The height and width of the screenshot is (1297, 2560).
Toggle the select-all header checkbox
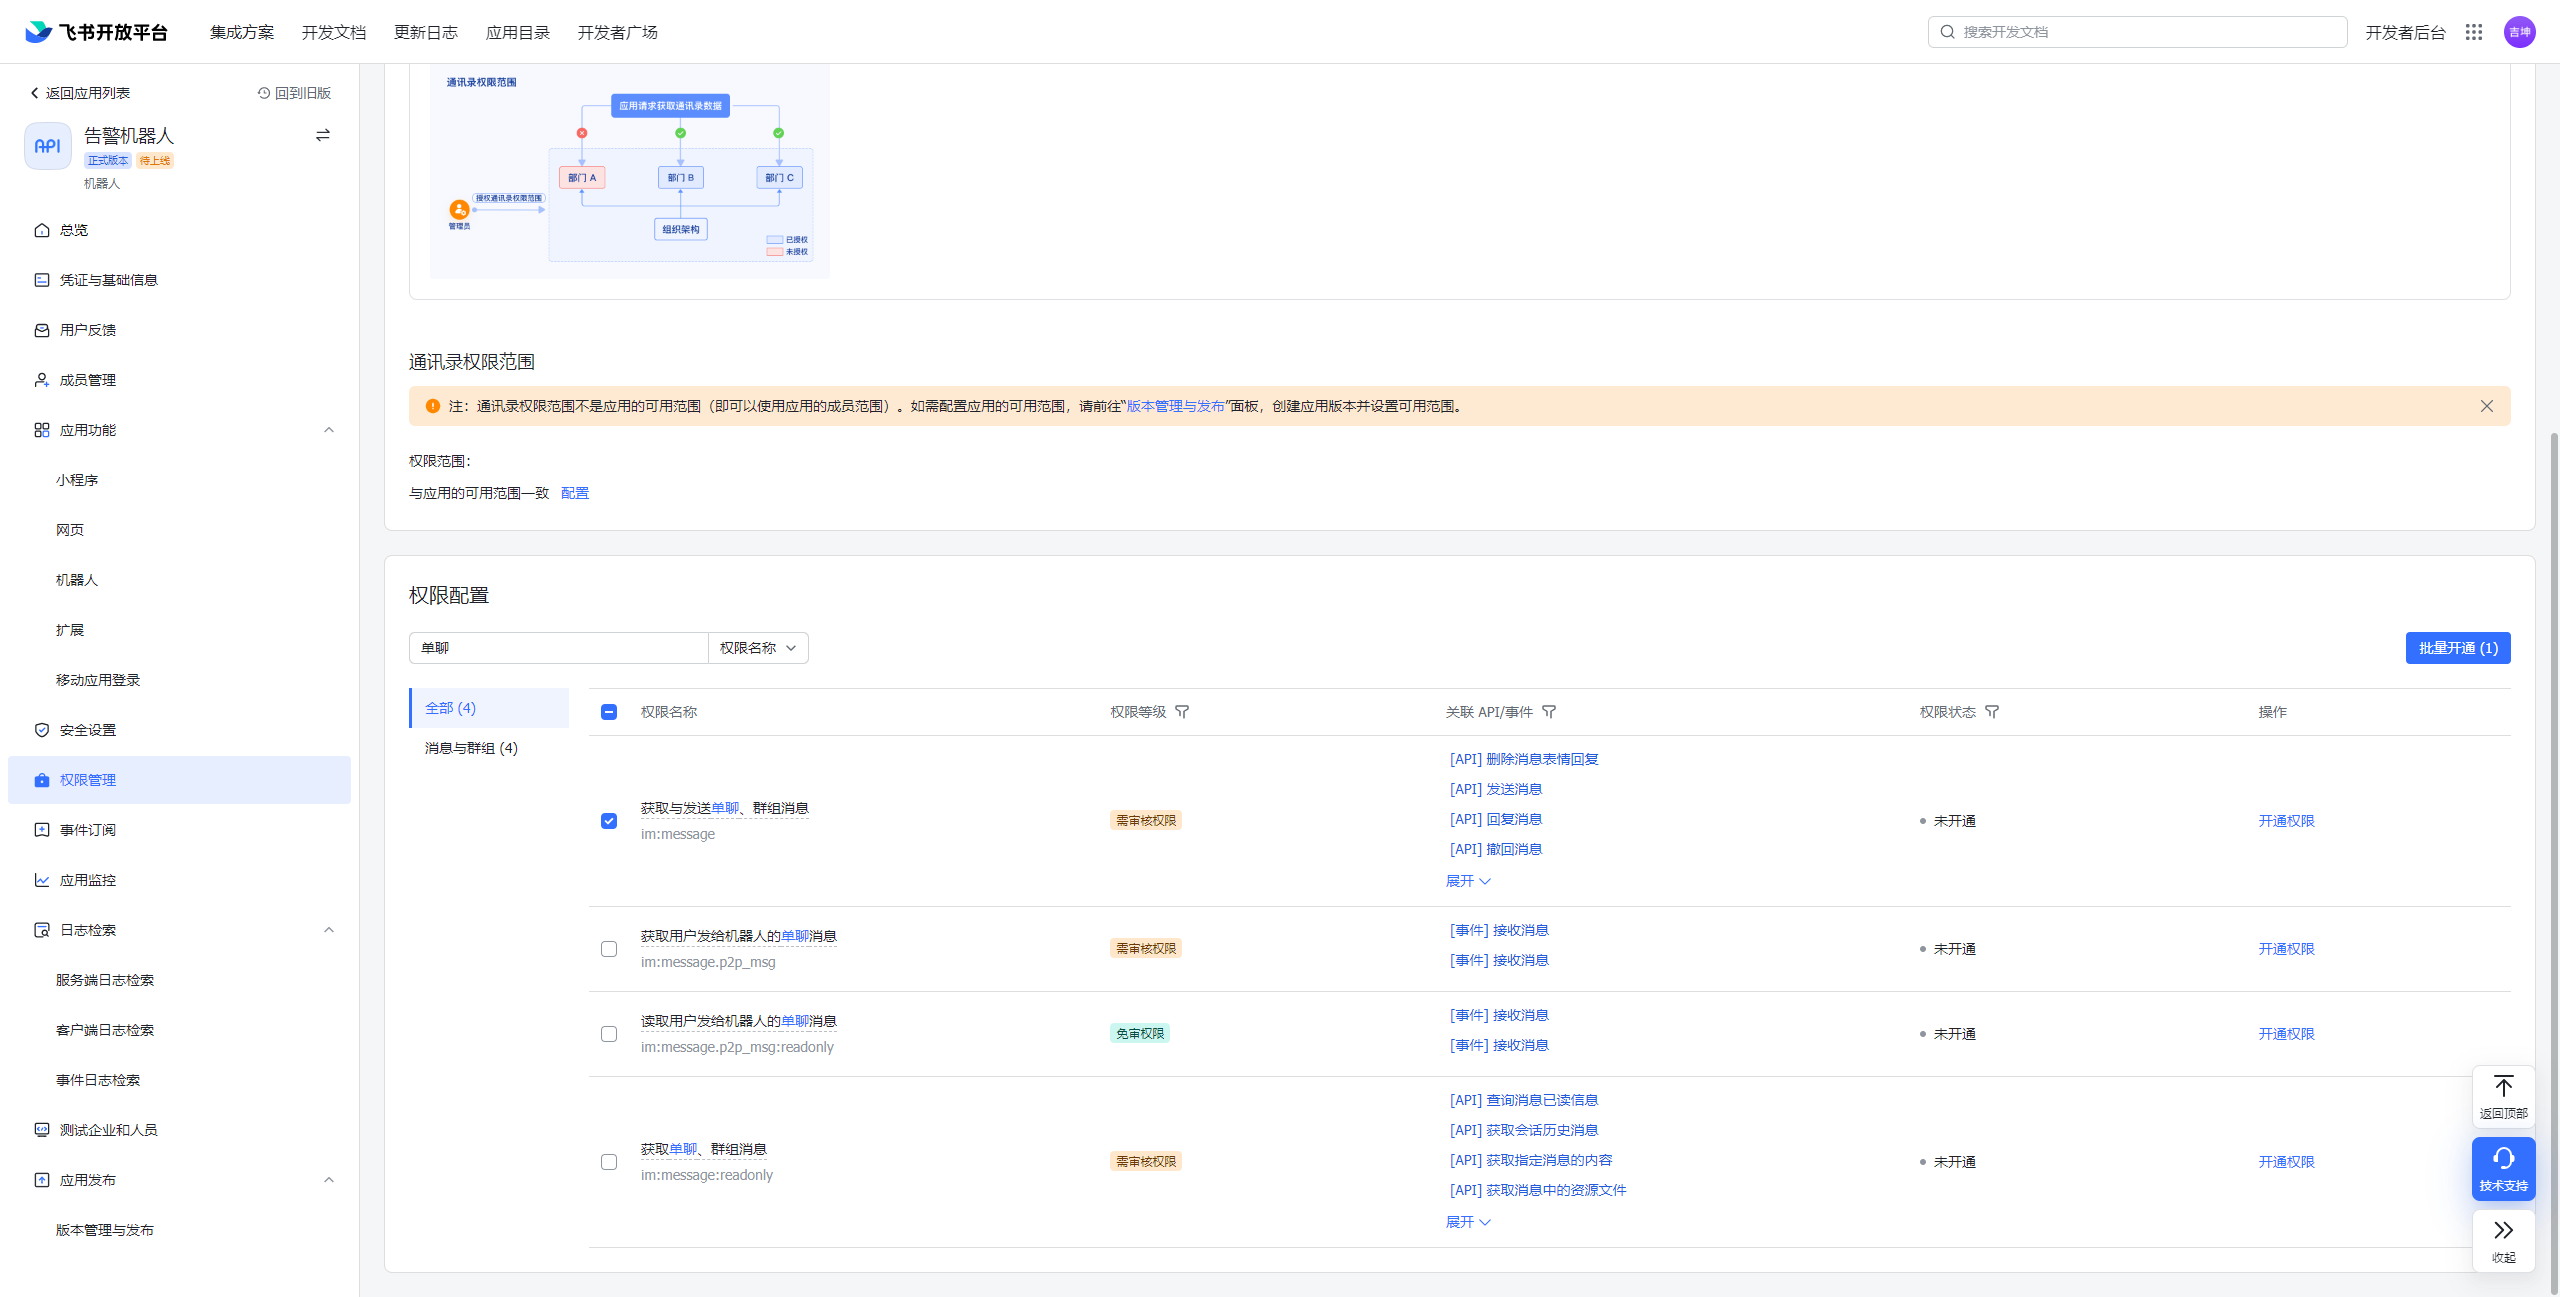coord(609,712)
